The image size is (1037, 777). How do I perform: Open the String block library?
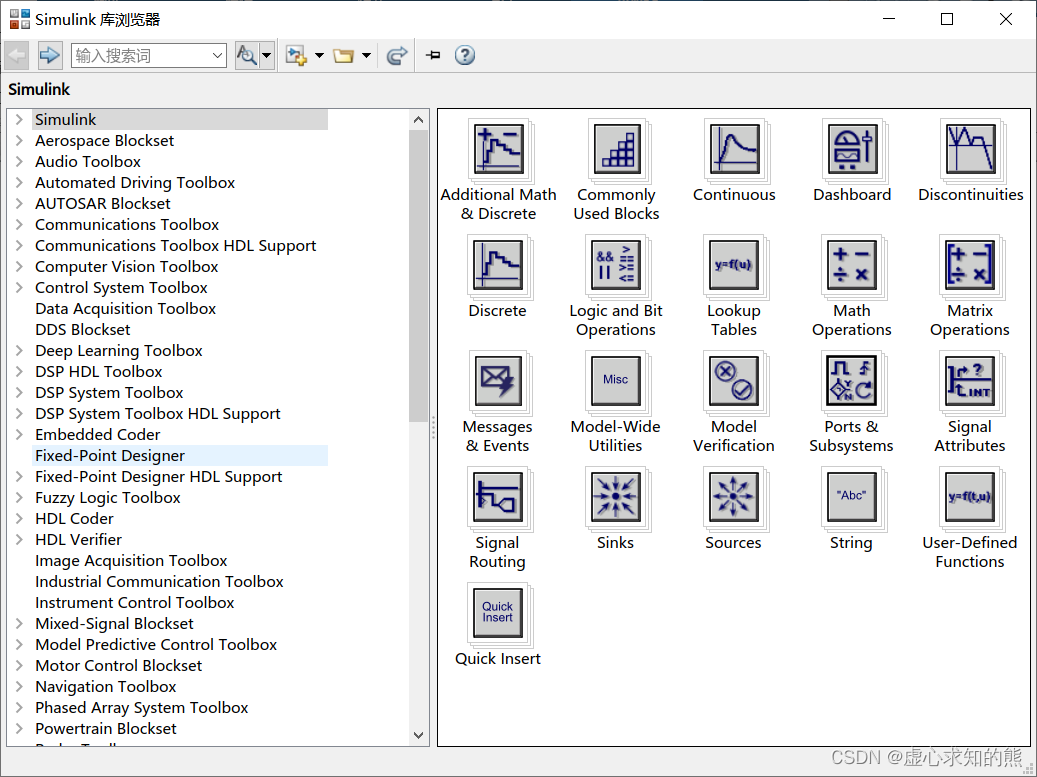pyautogui.click(x=852, y=498)
